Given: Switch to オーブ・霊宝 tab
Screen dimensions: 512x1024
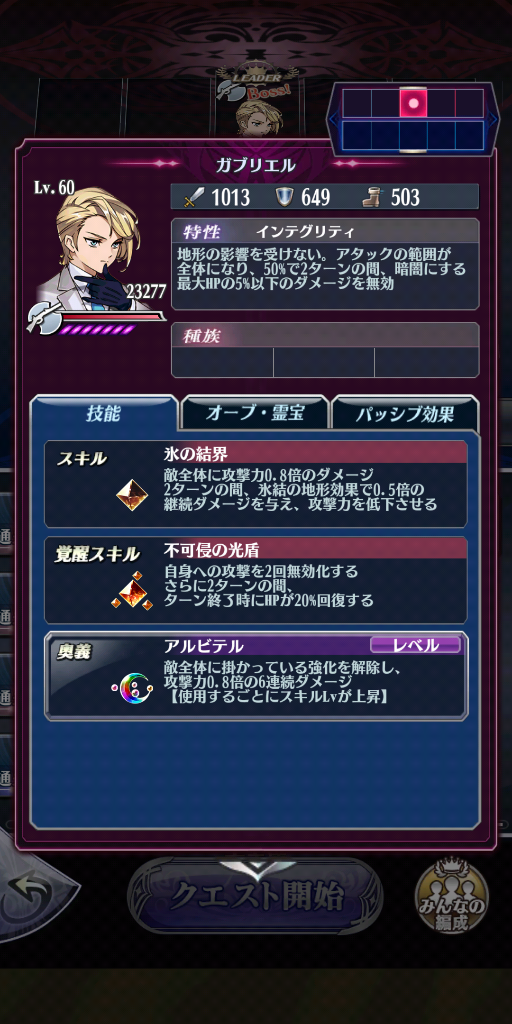Looking at the screenshot, I should [x=255, y=413].
